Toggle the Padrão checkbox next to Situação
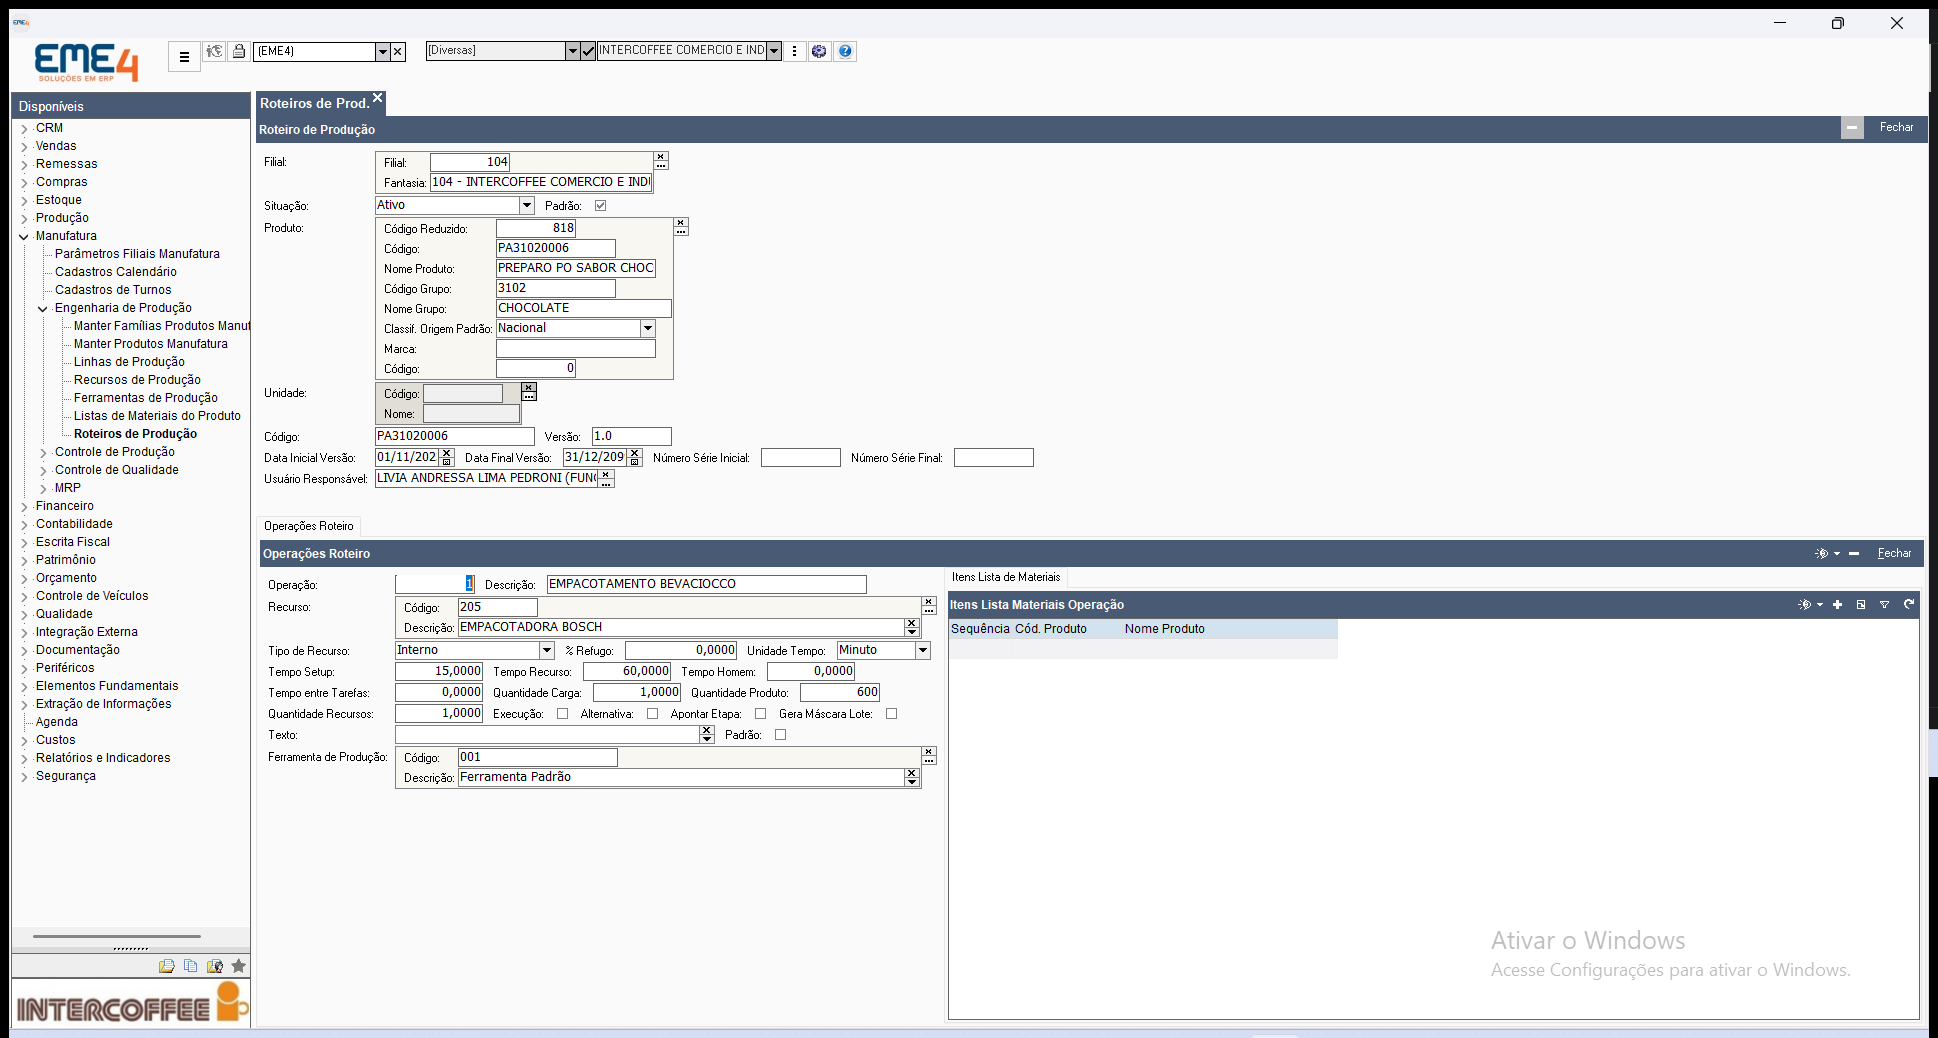Screen dimensions: 1938x1038 [600, 205]
